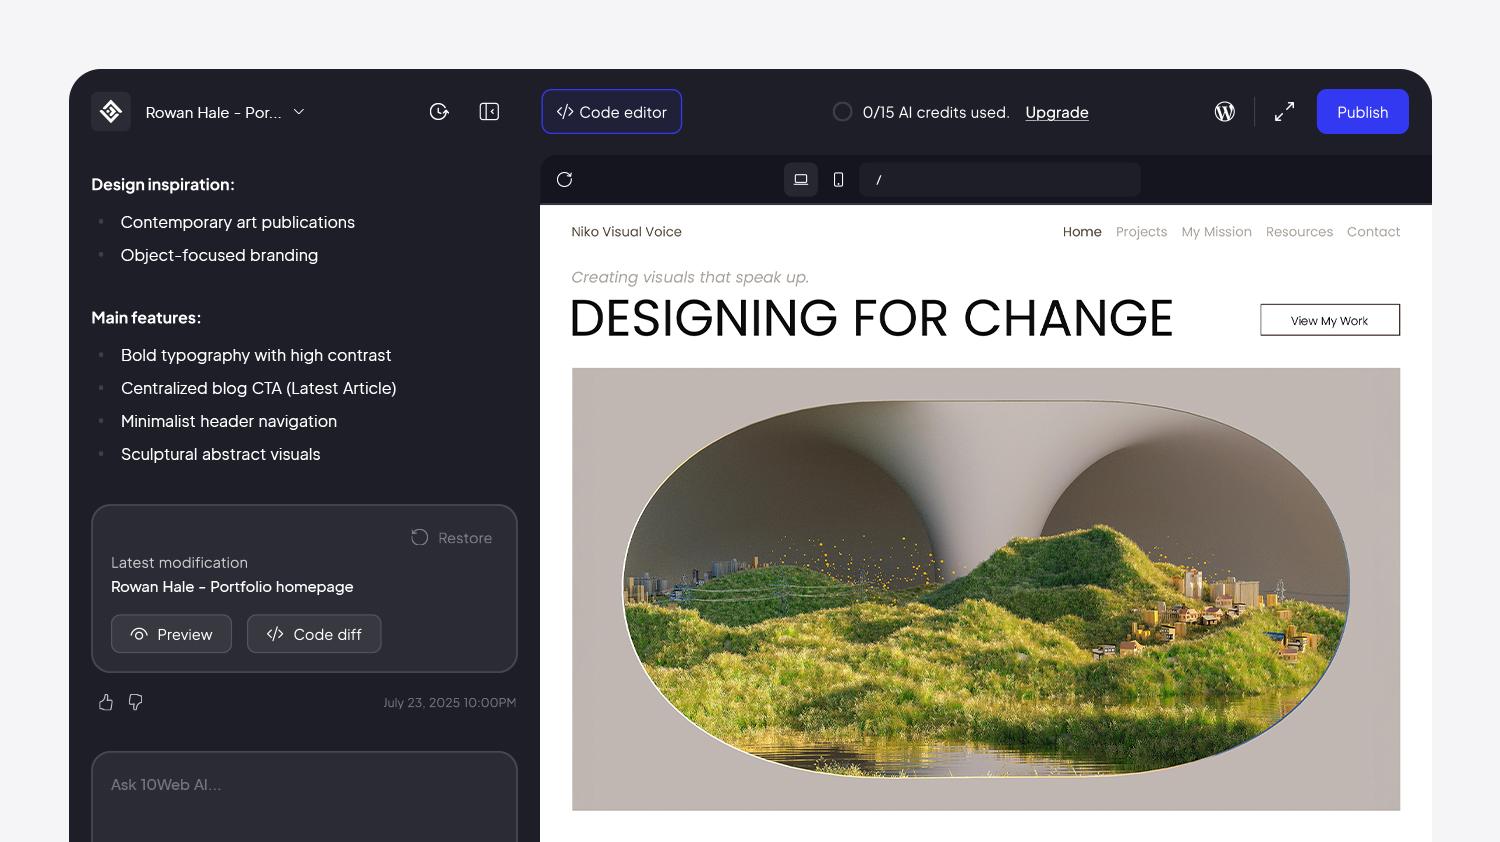The height and width of the screenshot is (842, 1500).
Task: Go to My Mission nav item
Action: [x=1216, y=232]
